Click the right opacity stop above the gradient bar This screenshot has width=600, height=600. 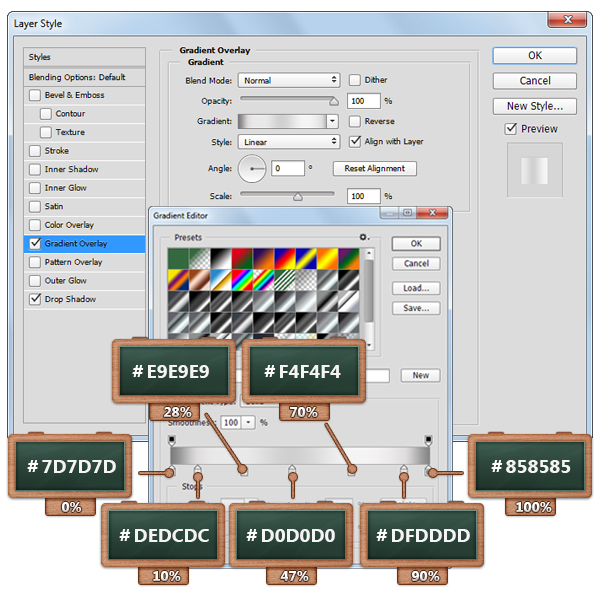click(428, 439)
